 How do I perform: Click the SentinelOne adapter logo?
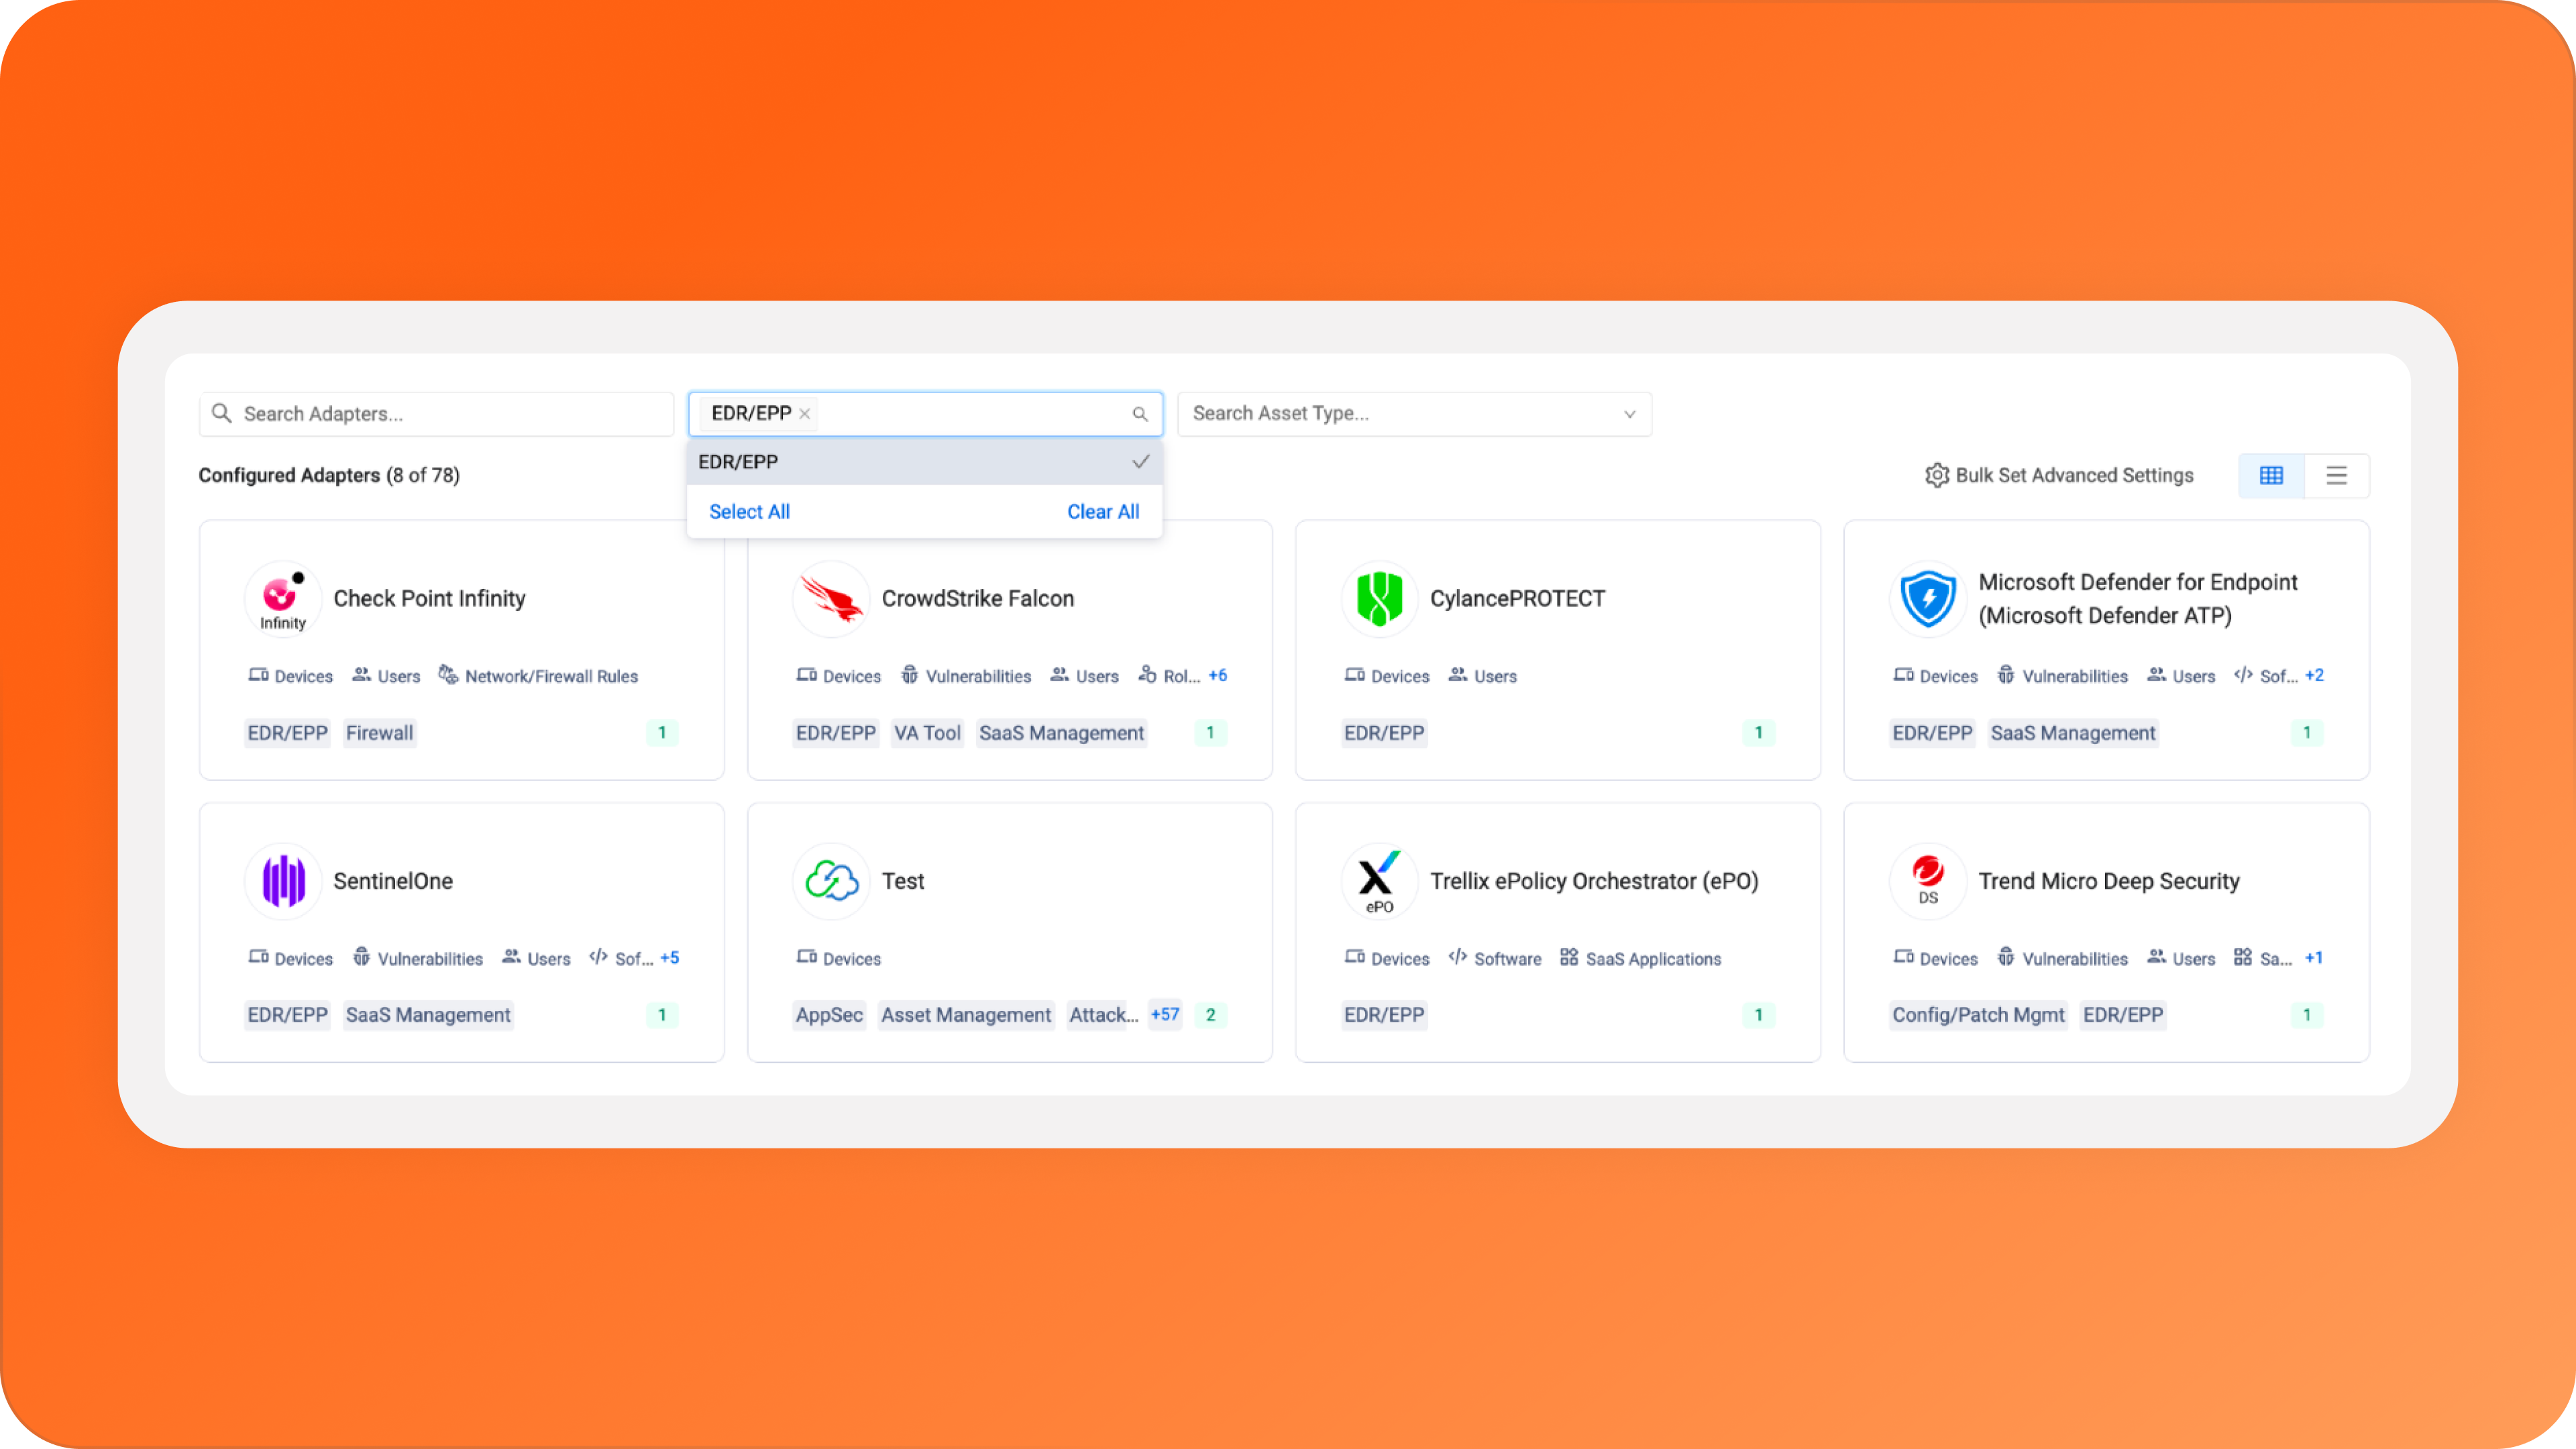[x=283, y=881]
